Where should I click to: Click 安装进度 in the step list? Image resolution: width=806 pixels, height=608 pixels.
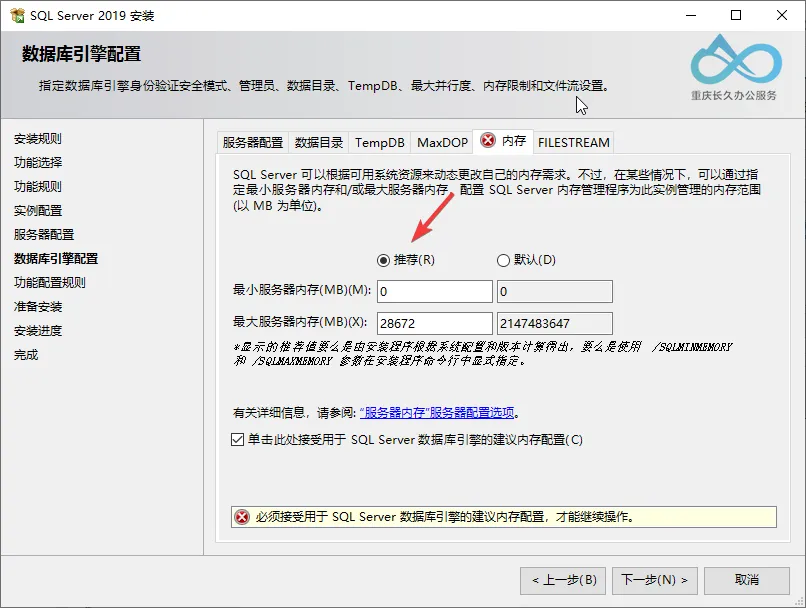(38, 330)
